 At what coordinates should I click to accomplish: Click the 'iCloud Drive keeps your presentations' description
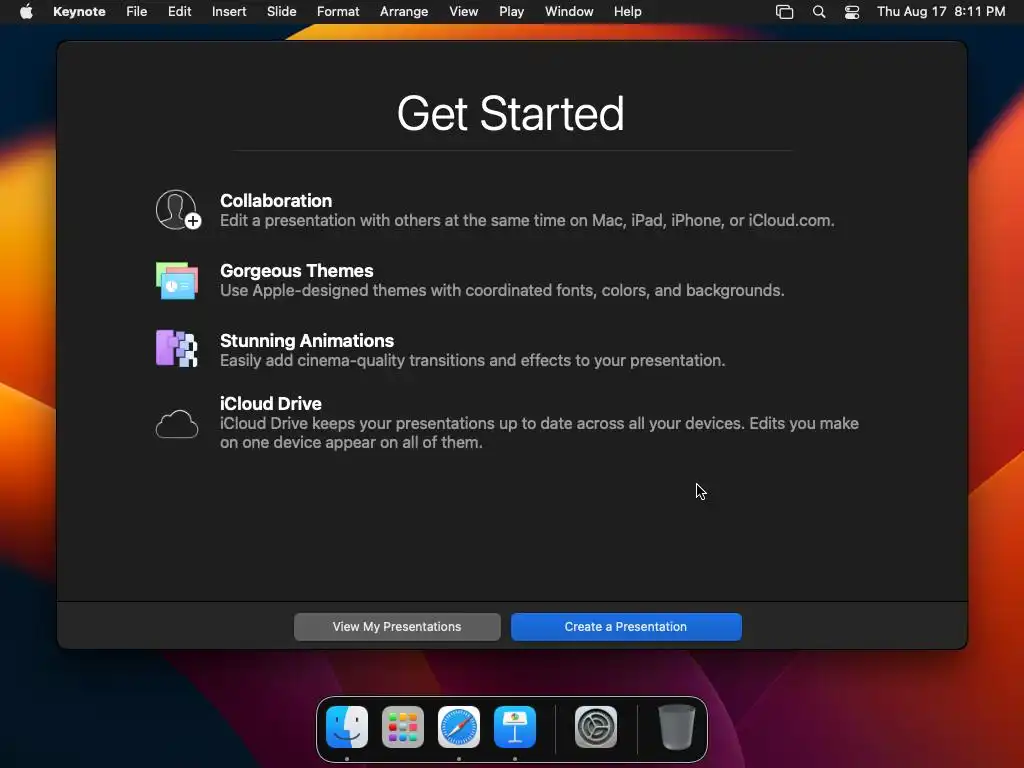(539, 433)
